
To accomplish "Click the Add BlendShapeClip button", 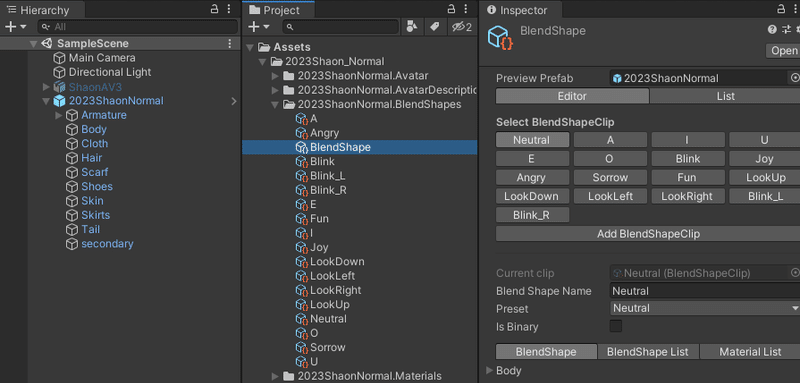I will coord(648,234).
